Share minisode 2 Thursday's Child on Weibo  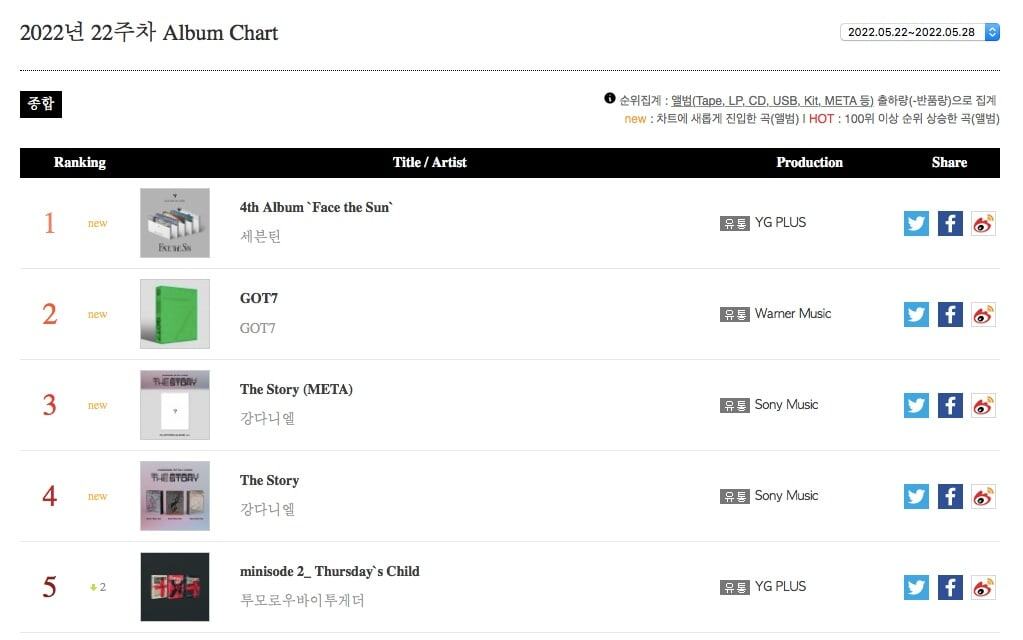(984, 587)
